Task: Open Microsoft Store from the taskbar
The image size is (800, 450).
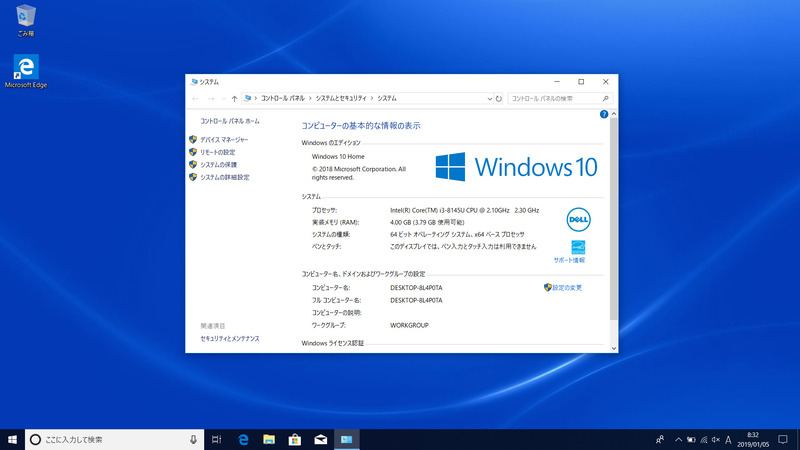Action: coord(294,439)
